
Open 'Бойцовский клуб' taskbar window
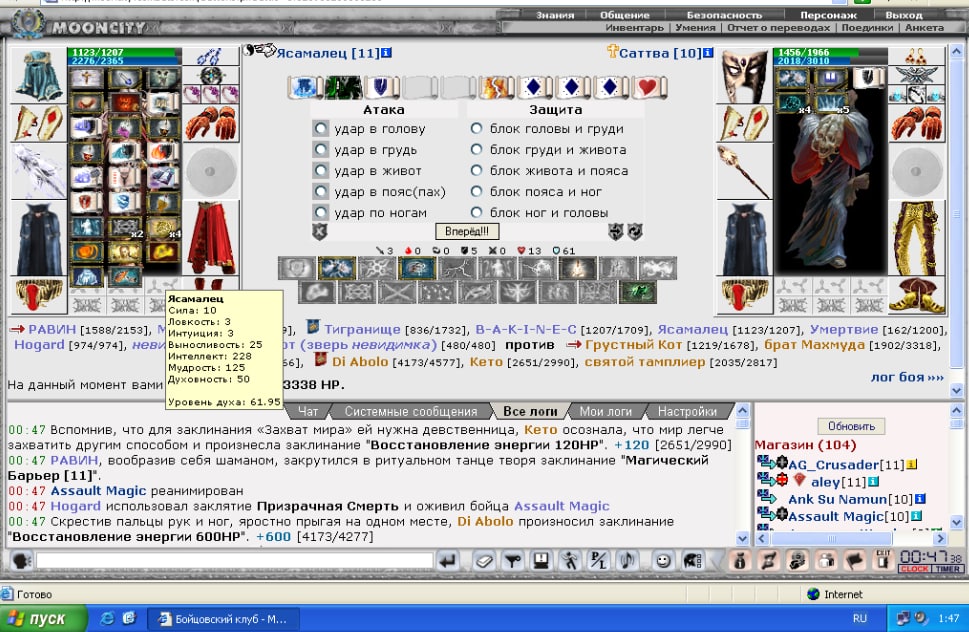coord(224,618)
